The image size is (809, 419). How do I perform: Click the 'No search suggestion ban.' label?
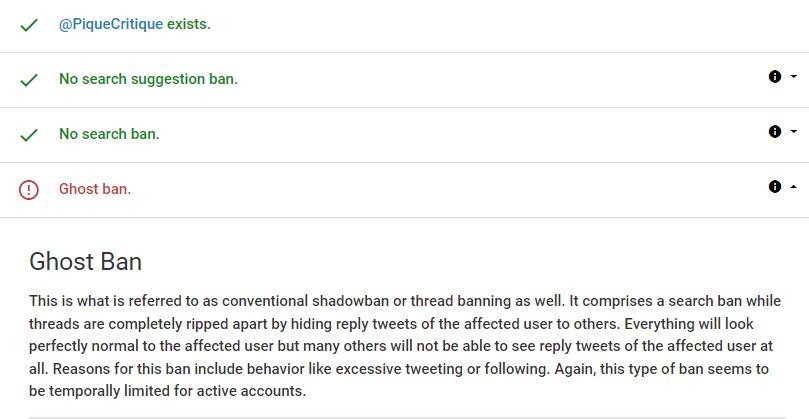148,79
